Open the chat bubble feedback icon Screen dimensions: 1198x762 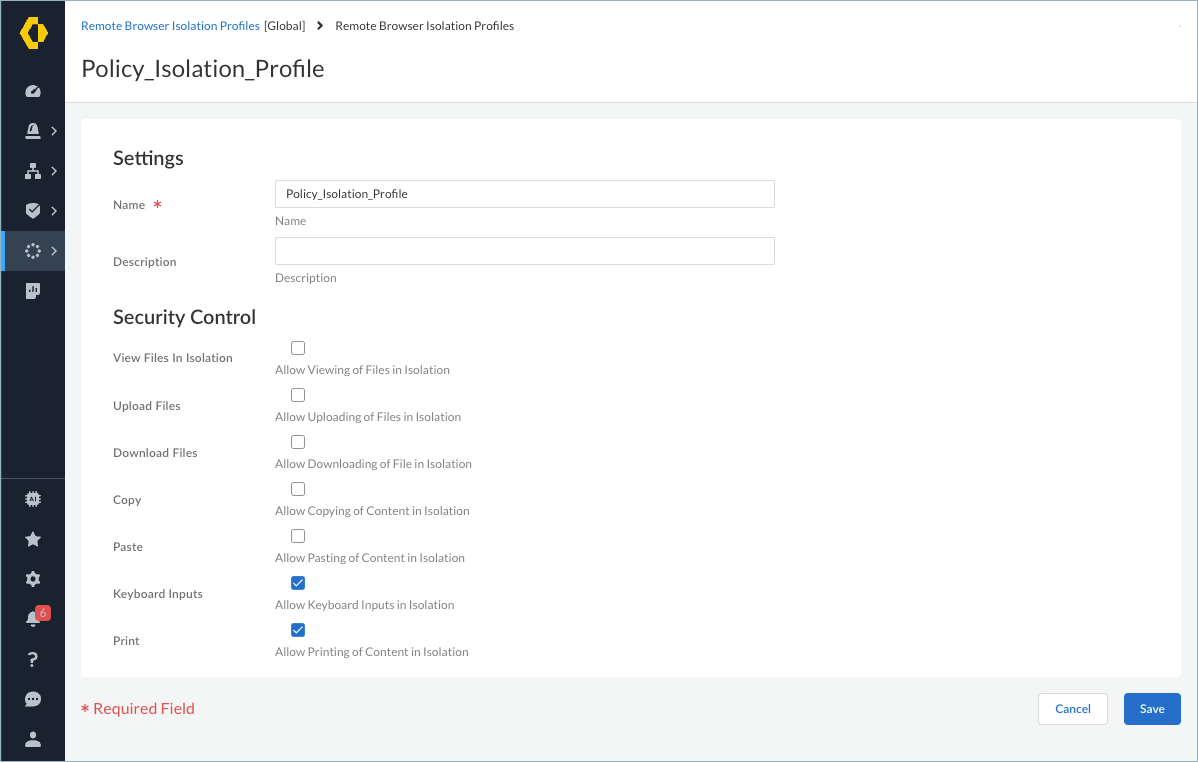click(33, 699)
